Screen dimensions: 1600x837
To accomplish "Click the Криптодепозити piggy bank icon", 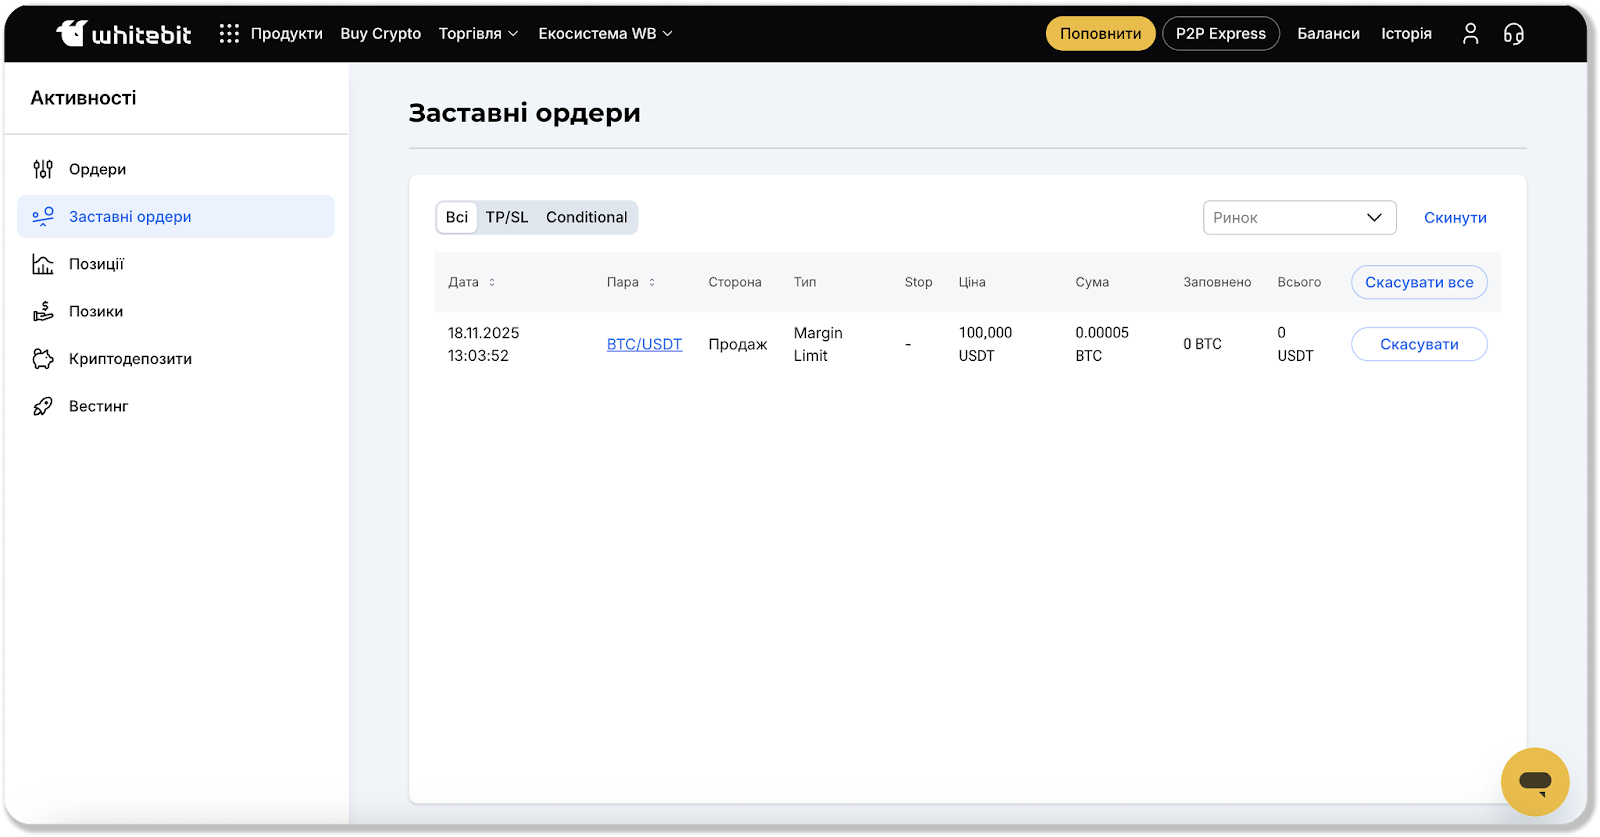I will click(x=43, y=359).
